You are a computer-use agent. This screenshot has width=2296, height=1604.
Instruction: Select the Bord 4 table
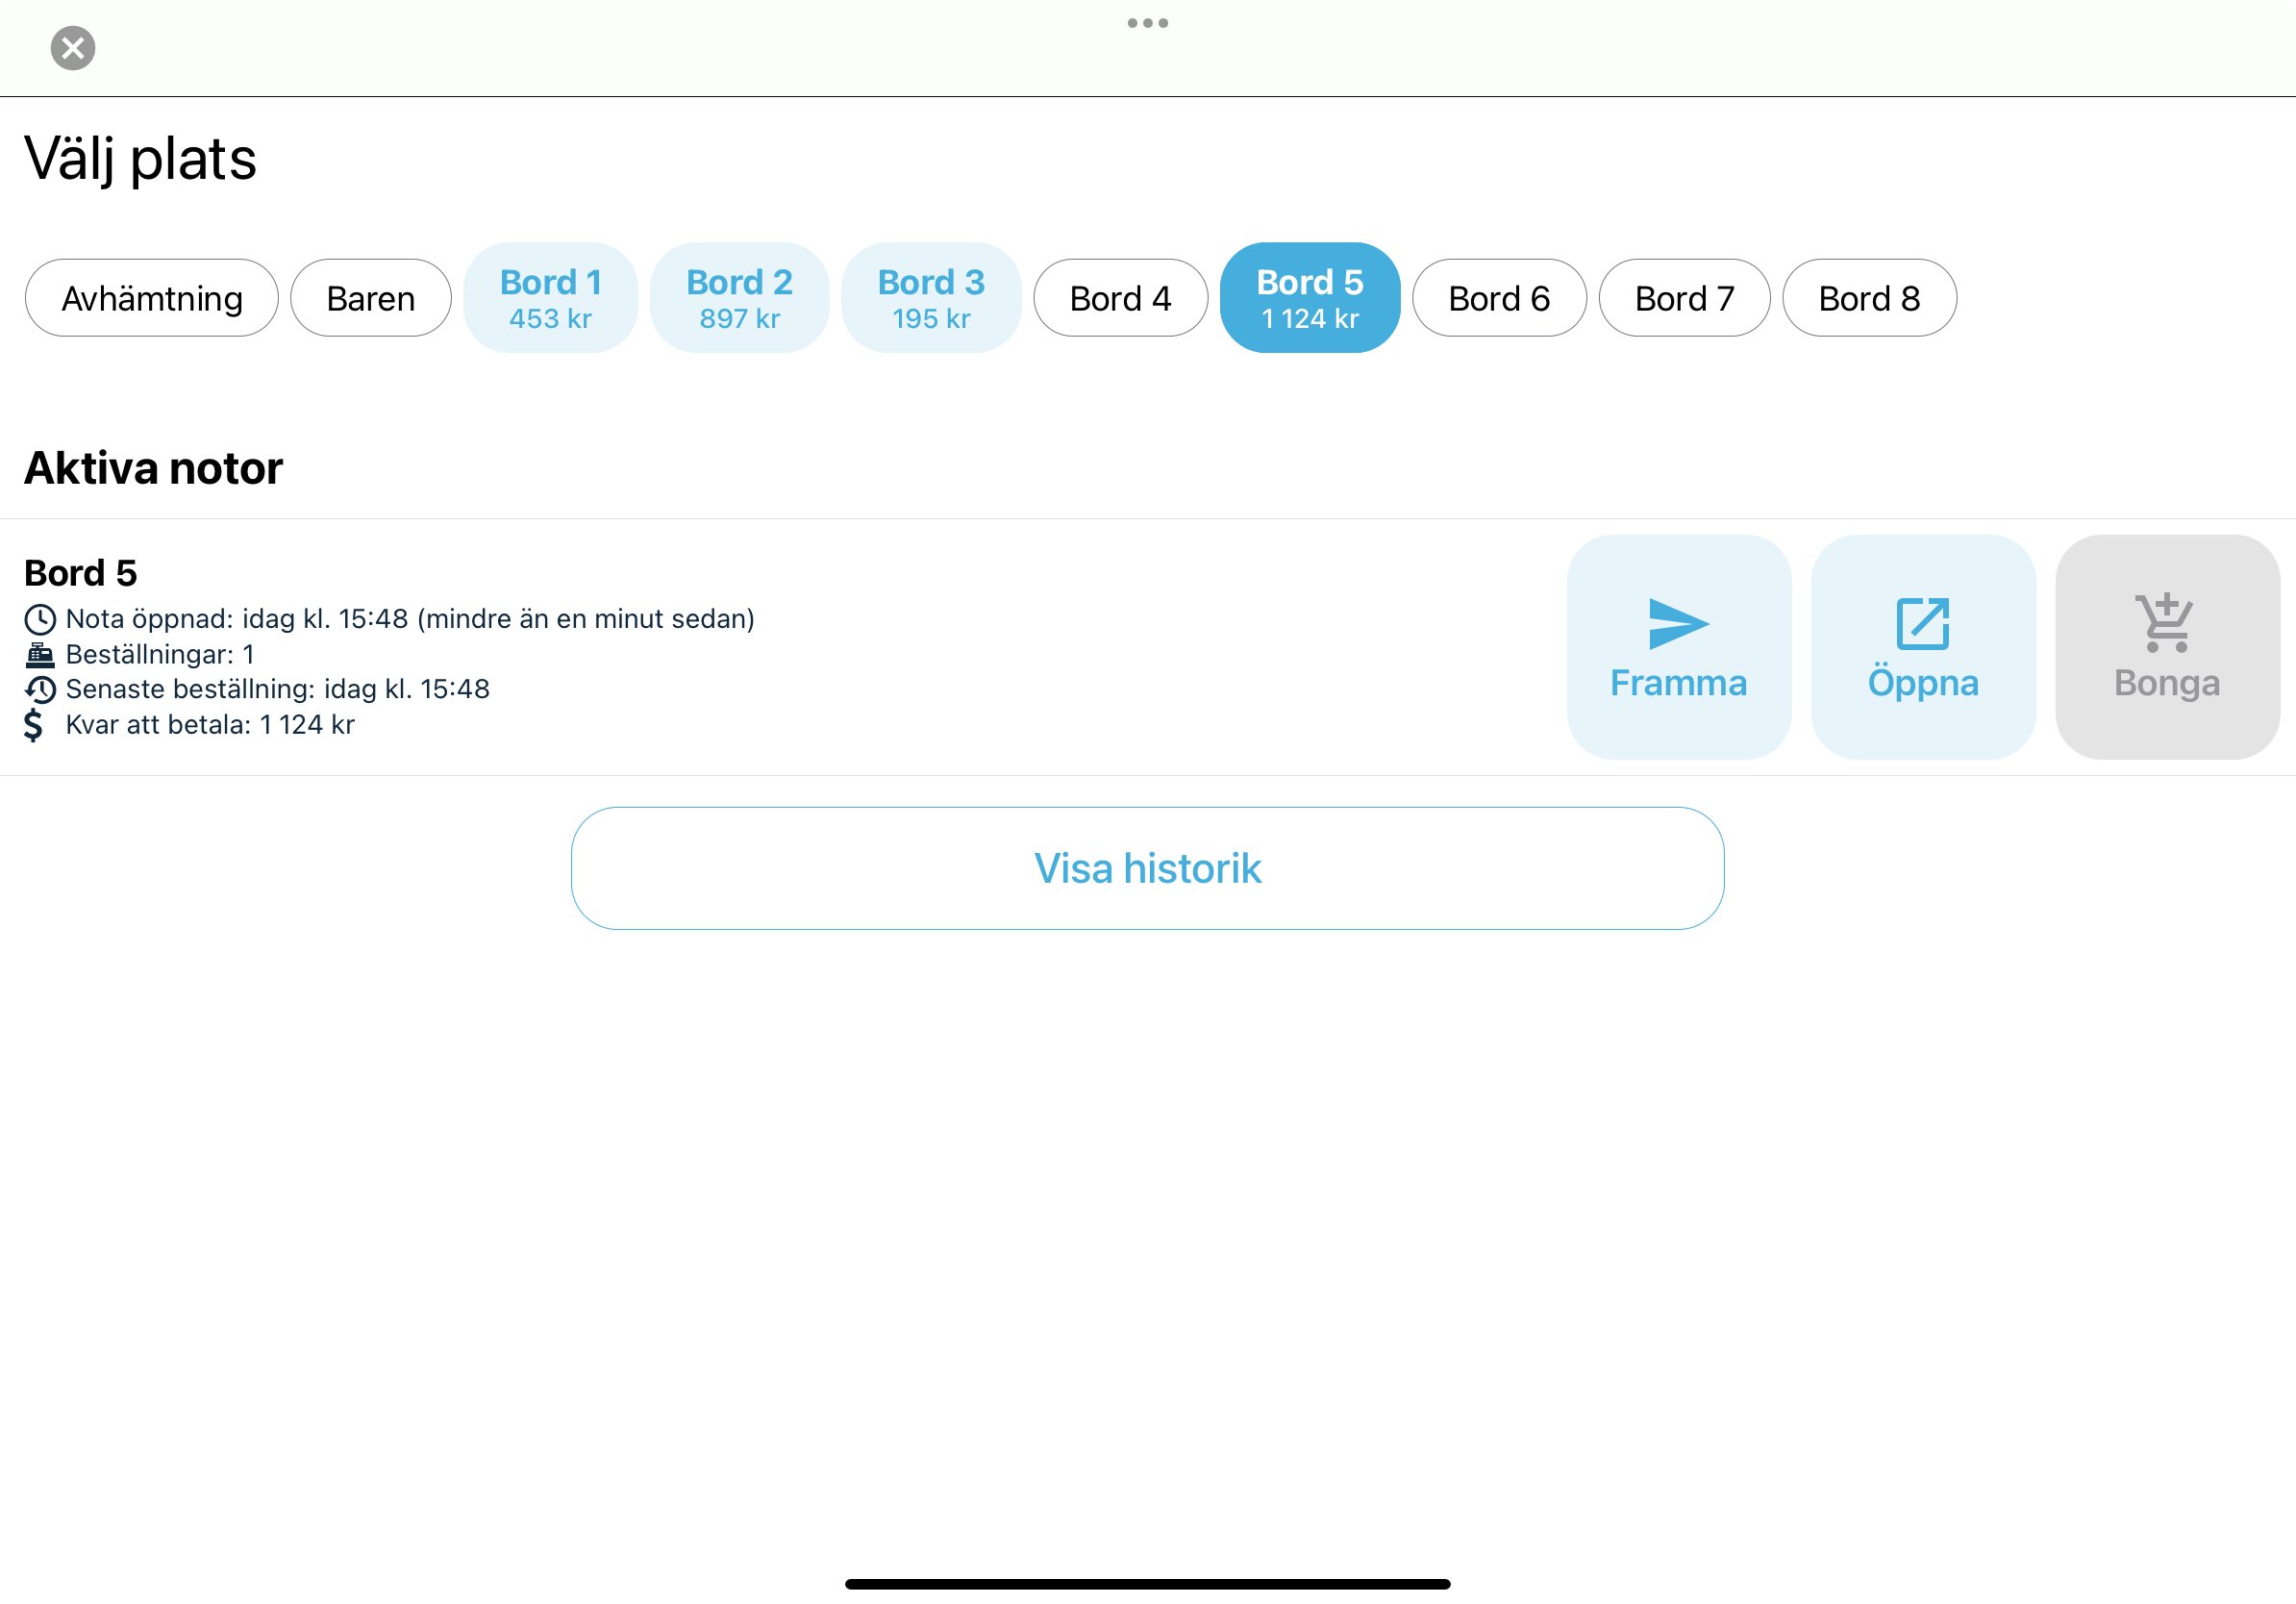(x=1120, y=298)
